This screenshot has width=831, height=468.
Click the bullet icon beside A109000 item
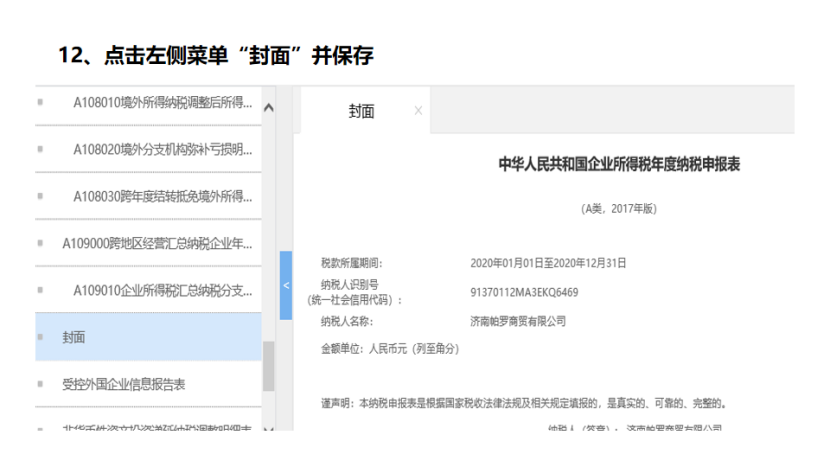coord(41,243)
